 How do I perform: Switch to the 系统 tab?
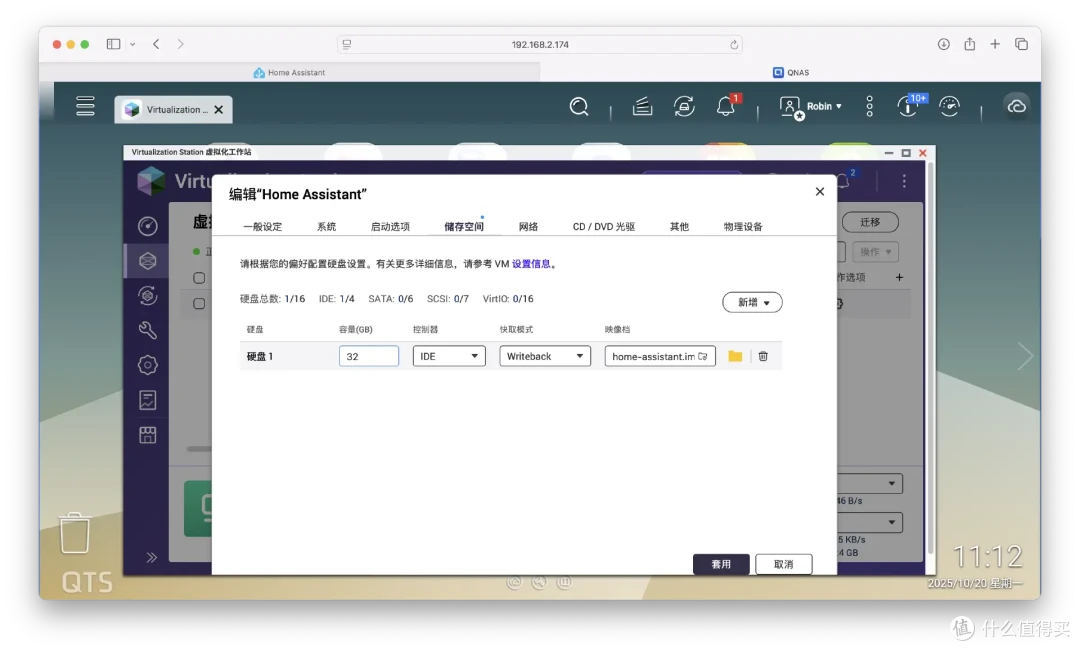click(326, 227)
